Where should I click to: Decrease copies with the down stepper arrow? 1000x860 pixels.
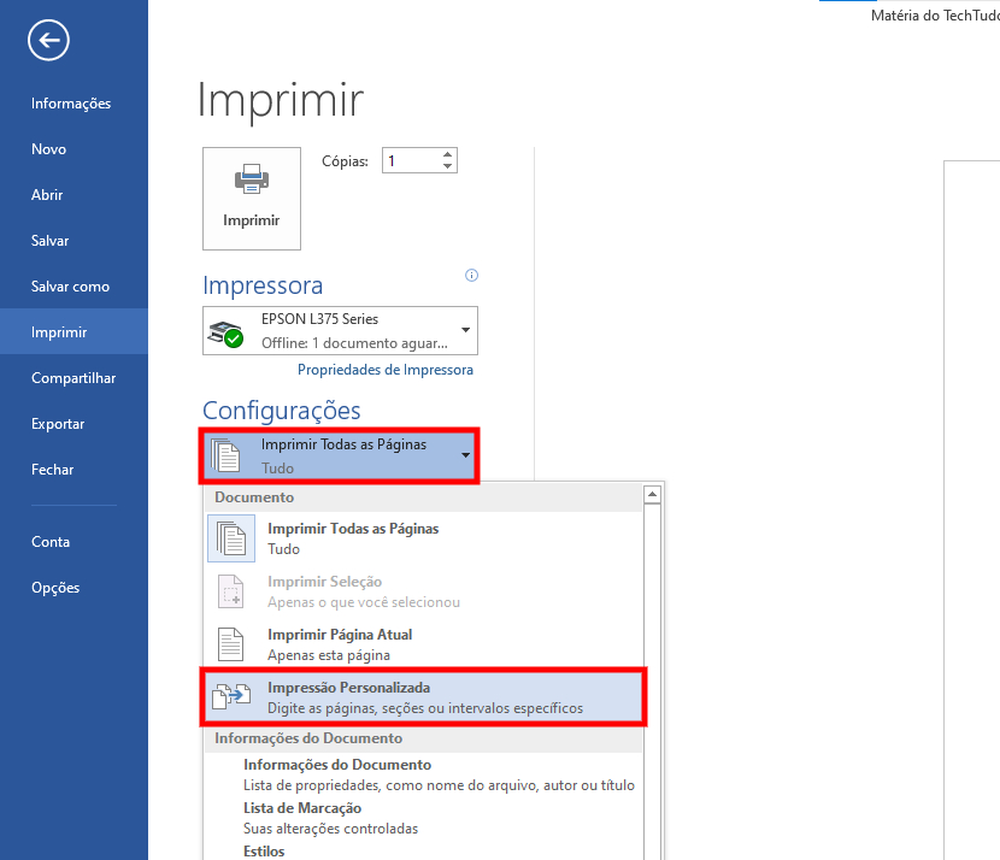pos(447,167)
